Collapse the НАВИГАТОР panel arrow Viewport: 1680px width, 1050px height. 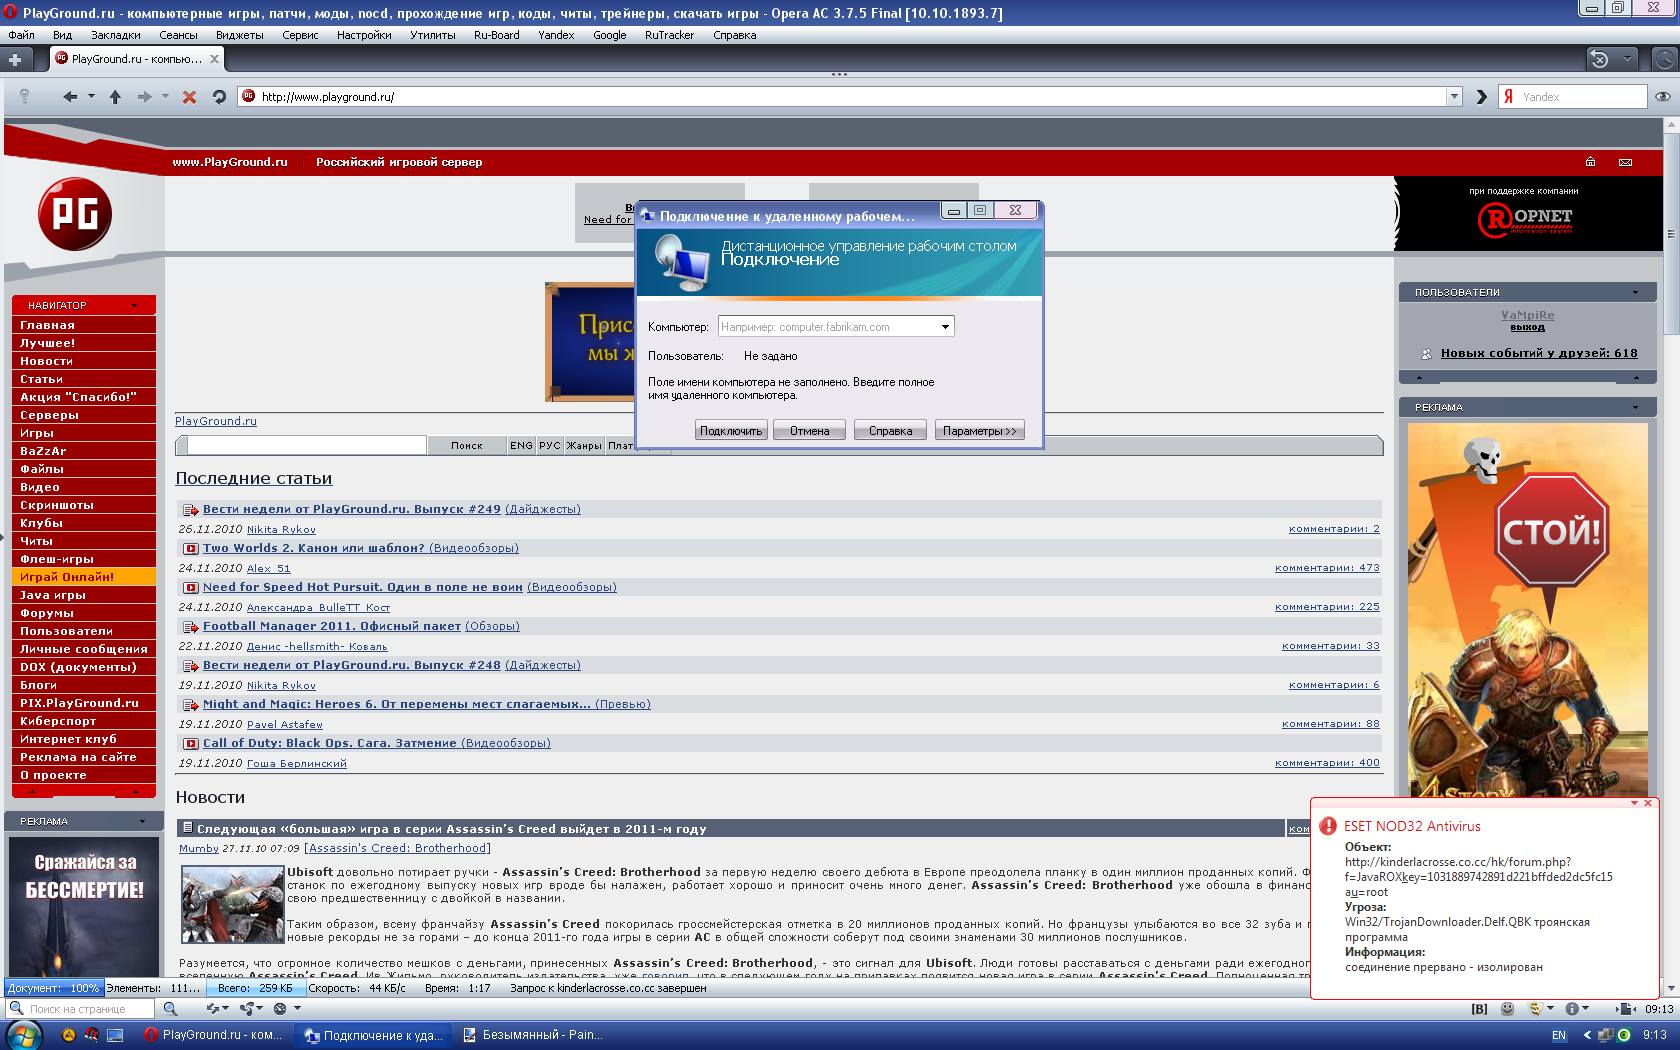(x=134, y=305)
